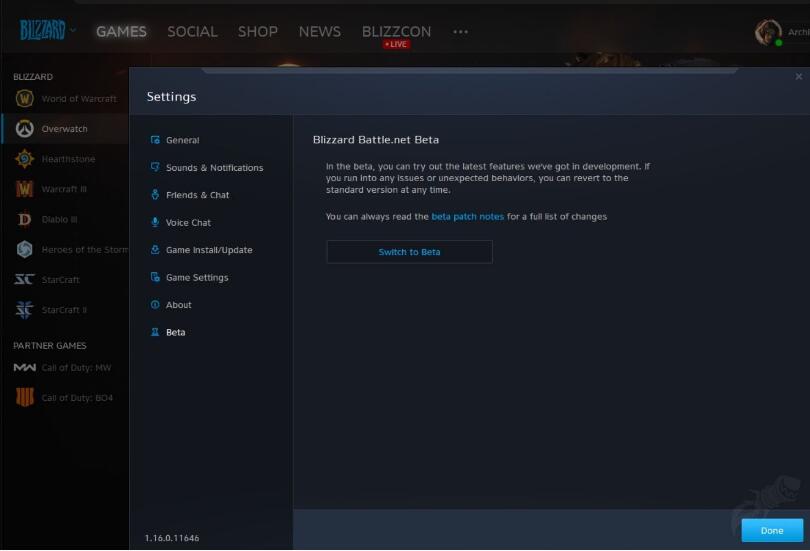Screen dimensions: 810x551
Task: Click the user profile avatar
Action: point(768,32)
